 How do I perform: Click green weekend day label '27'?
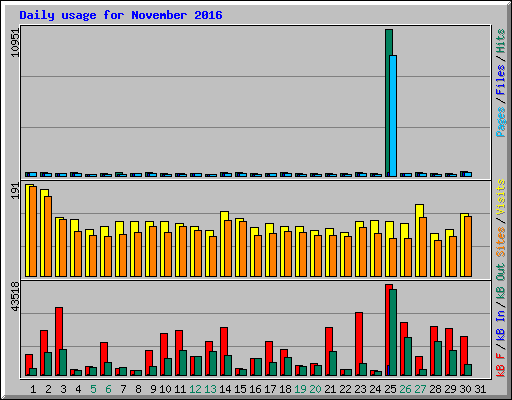point(420,389)
